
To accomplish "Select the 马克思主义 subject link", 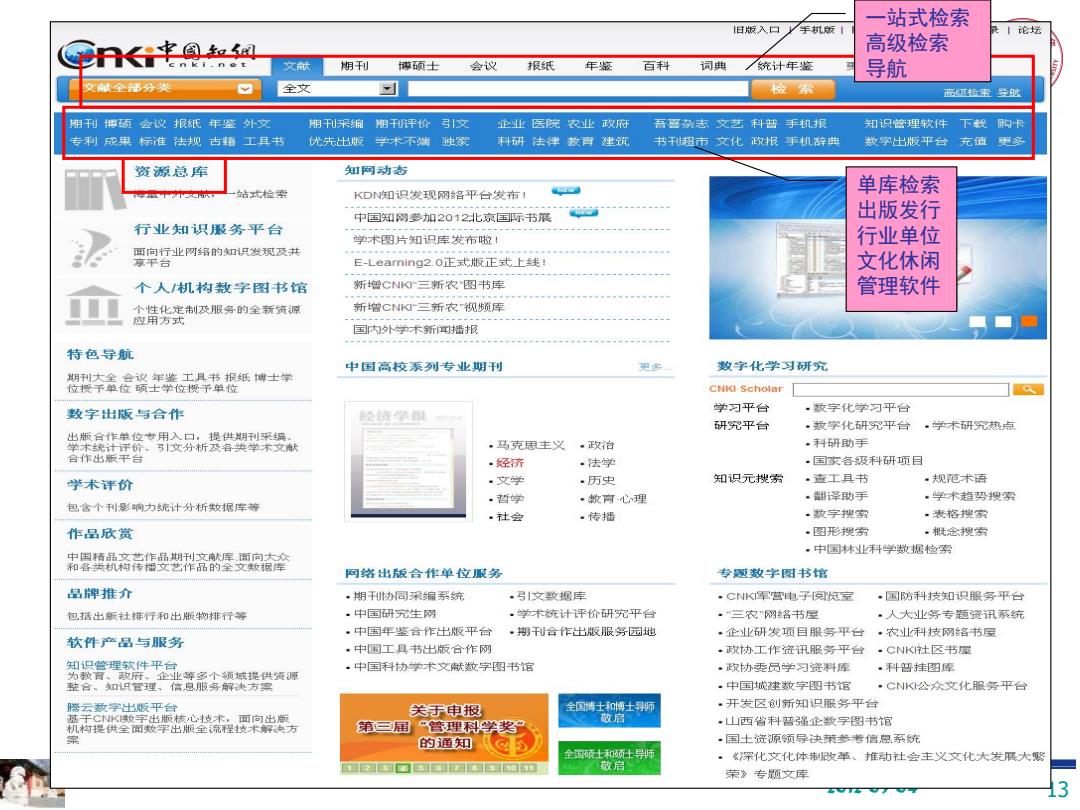I will (x=531, y=446).
